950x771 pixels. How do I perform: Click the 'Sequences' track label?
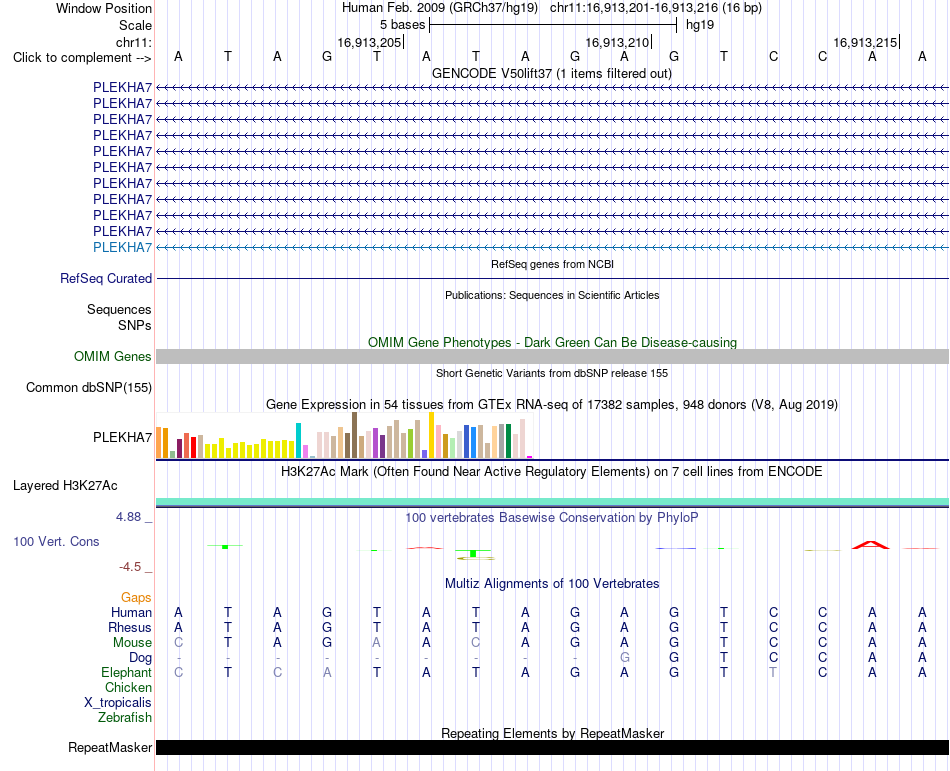tap(119, 309)
